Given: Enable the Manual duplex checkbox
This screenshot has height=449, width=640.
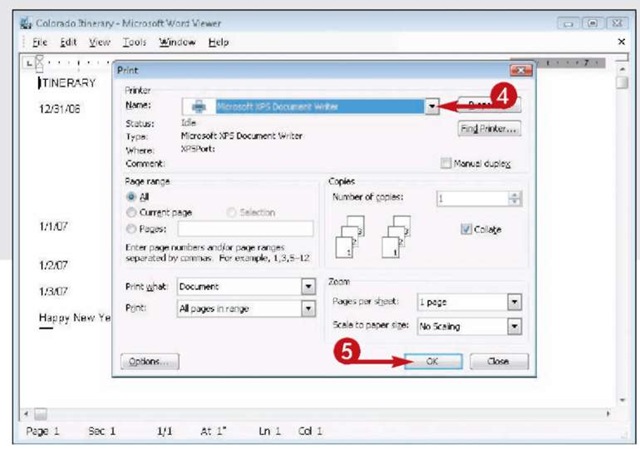Looking at the screenshot, I should (x=446, y=163).
